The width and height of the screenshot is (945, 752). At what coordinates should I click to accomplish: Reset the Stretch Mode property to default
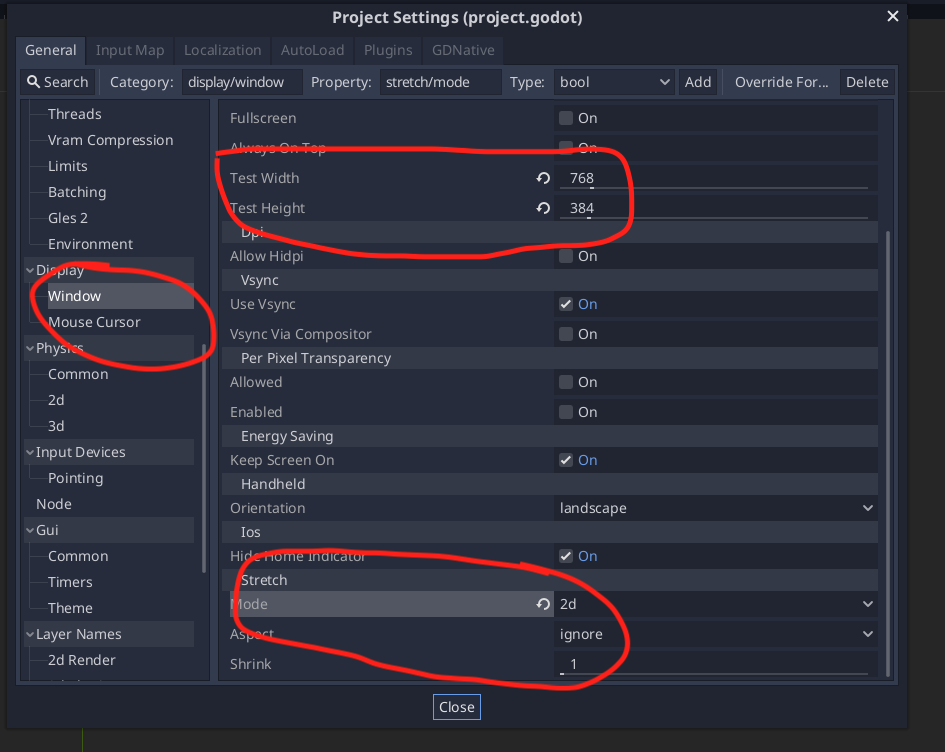542,604
